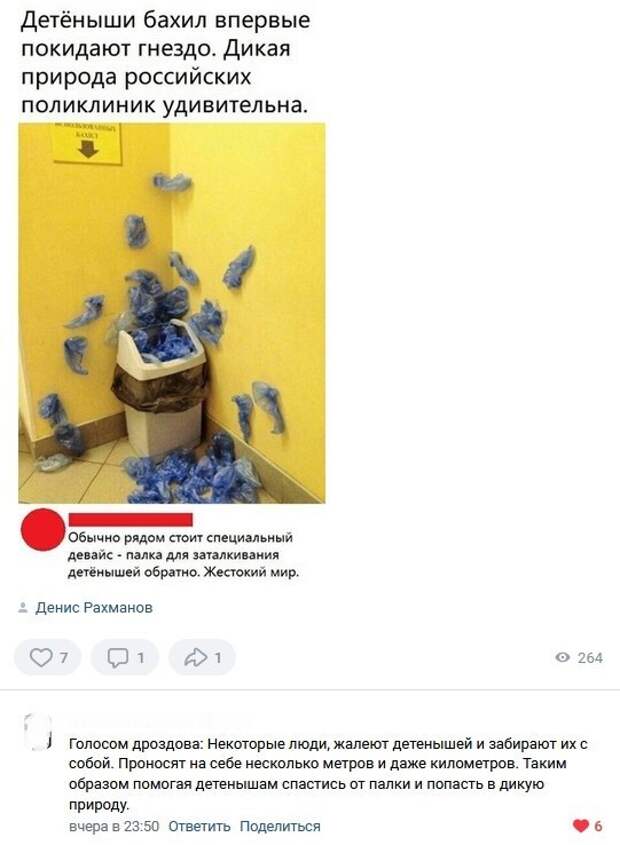
Task: Open the commenter's avatar picture
Action: coord(38,732)
